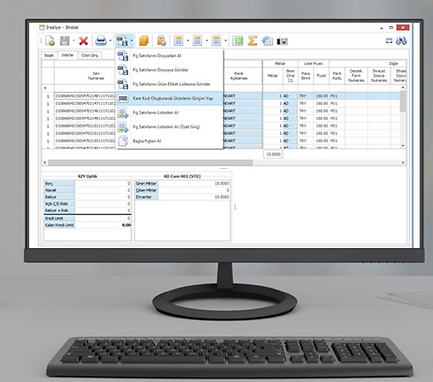Choose Kare Kod Oluşturarak Ürünlerin Girişini Yap

coord(169,98)
